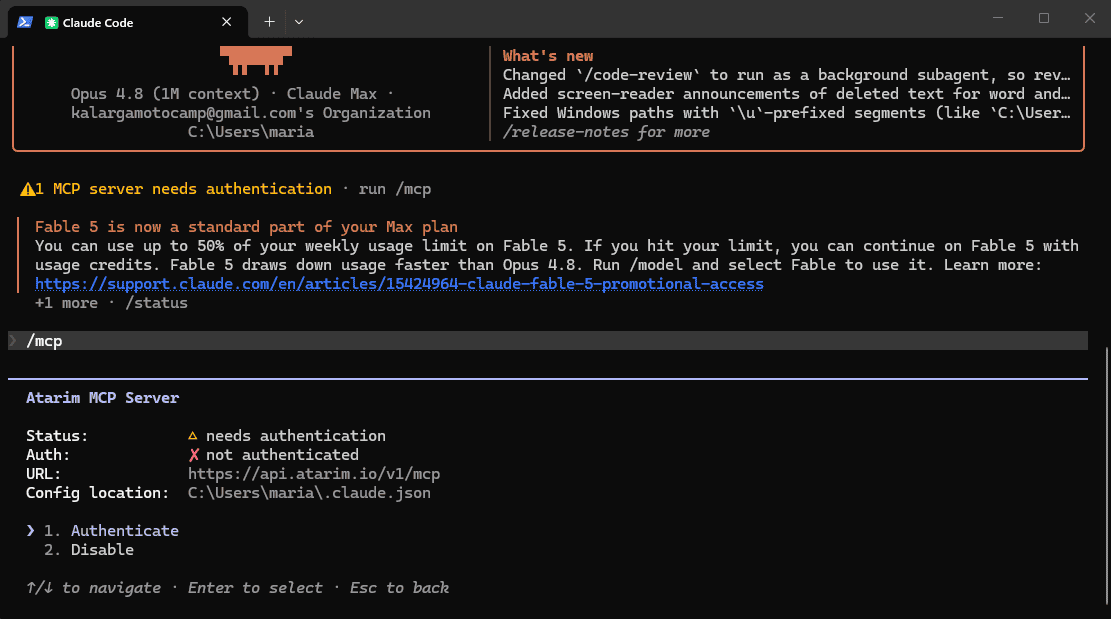This screenshot has width=1111, height=619.
Task: Click the orange Claude mascot logo
Action: pos(256,60)
